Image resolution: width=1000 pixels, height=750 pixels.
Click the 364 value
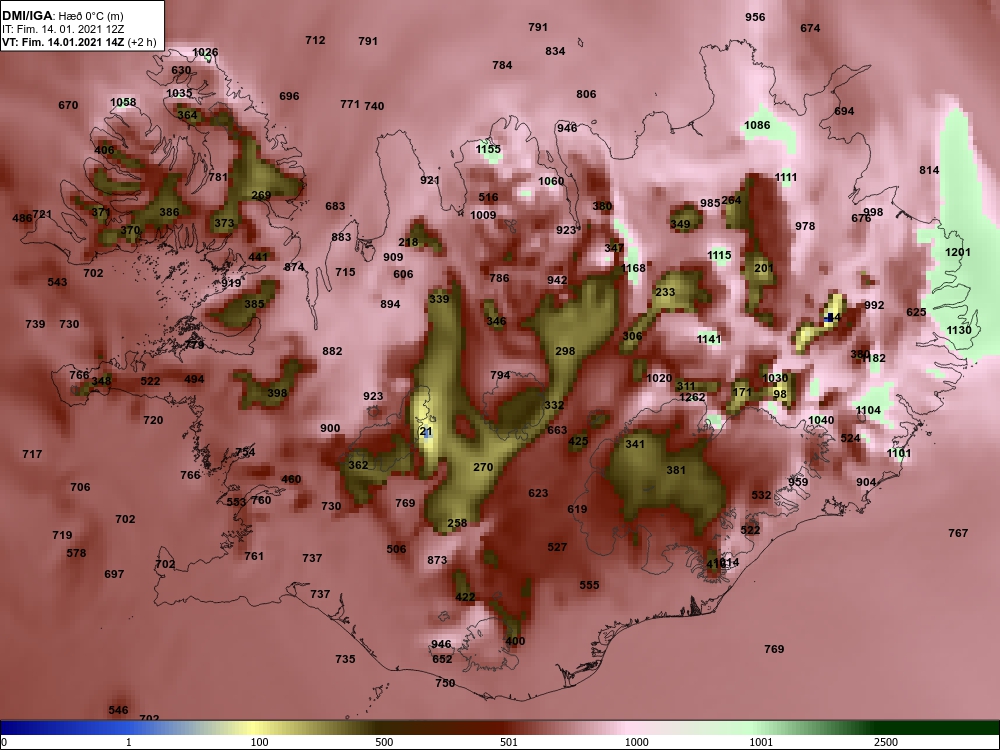point(187,115)
